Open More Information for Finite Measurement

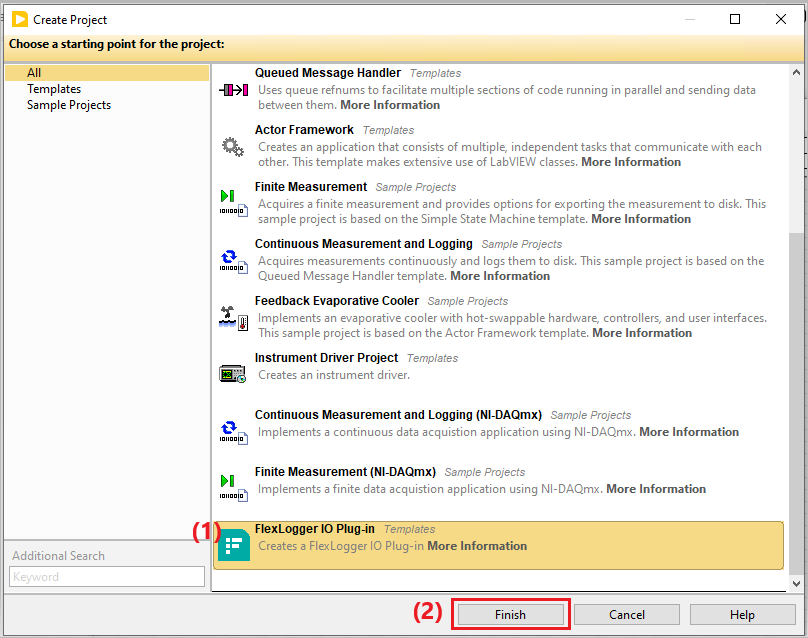tap(641, 219)
